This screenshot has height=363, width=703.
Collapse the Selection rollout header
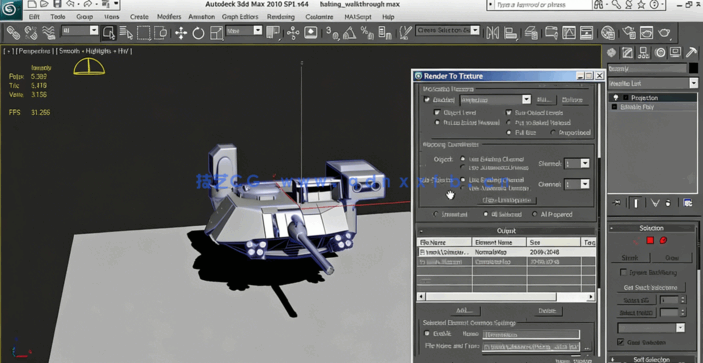coord(651,228)
